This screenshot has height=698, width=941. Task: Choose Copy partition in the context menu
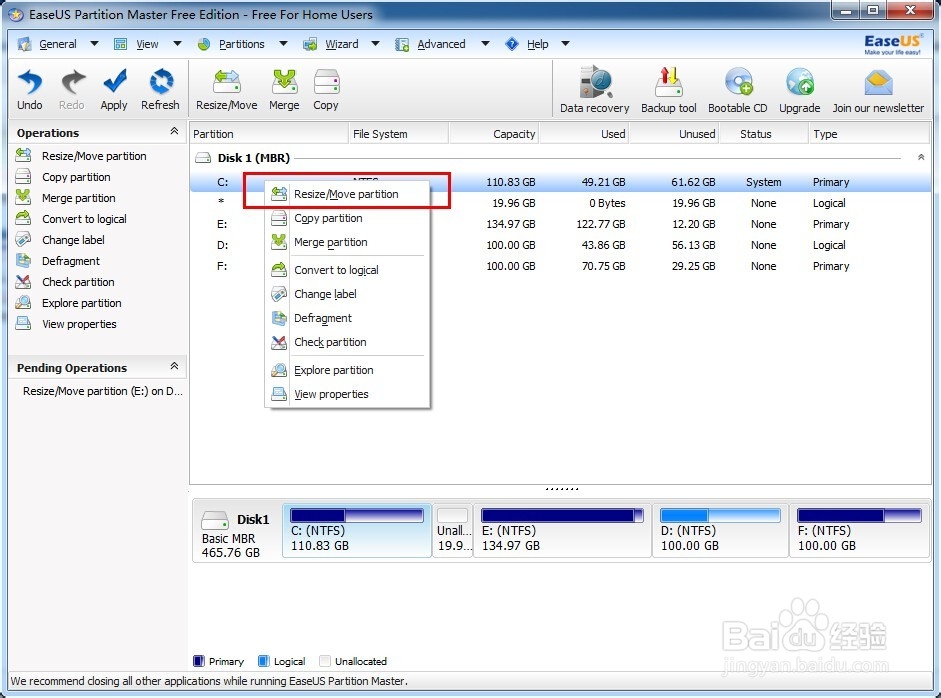pyautogui.click(x=347, y=218)
